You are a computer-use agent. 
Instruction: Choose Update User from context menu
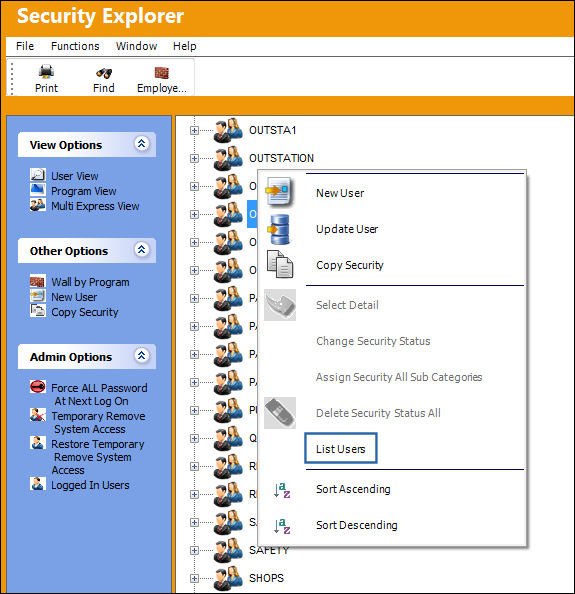[x=347, y=229]
